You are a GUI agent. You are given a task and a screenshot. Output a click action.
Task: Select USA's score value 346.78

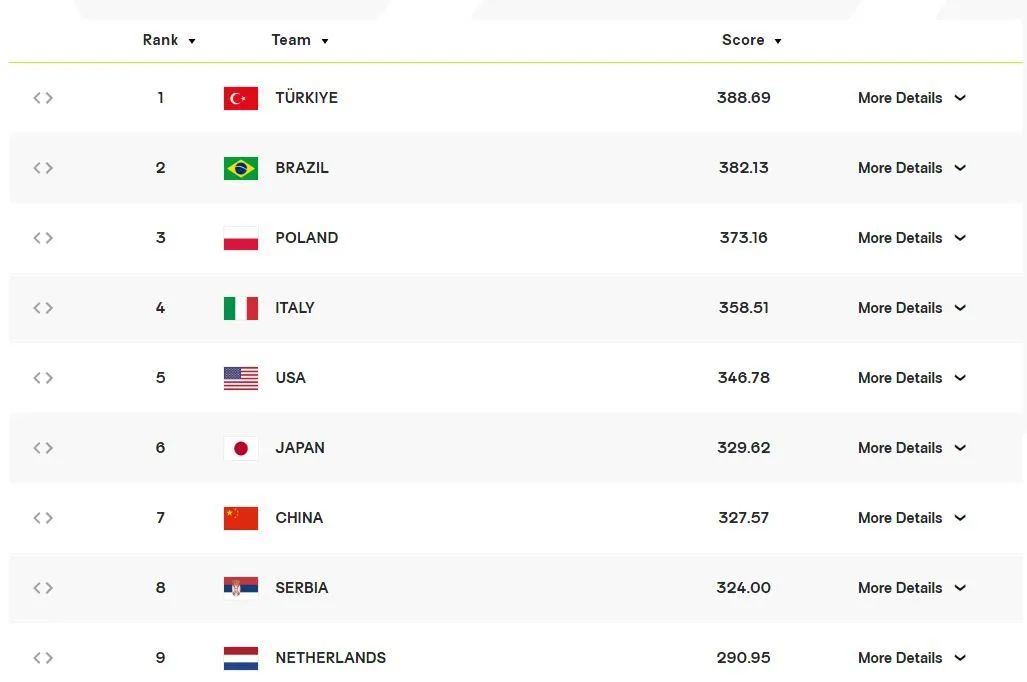click(x=743, y=378)
